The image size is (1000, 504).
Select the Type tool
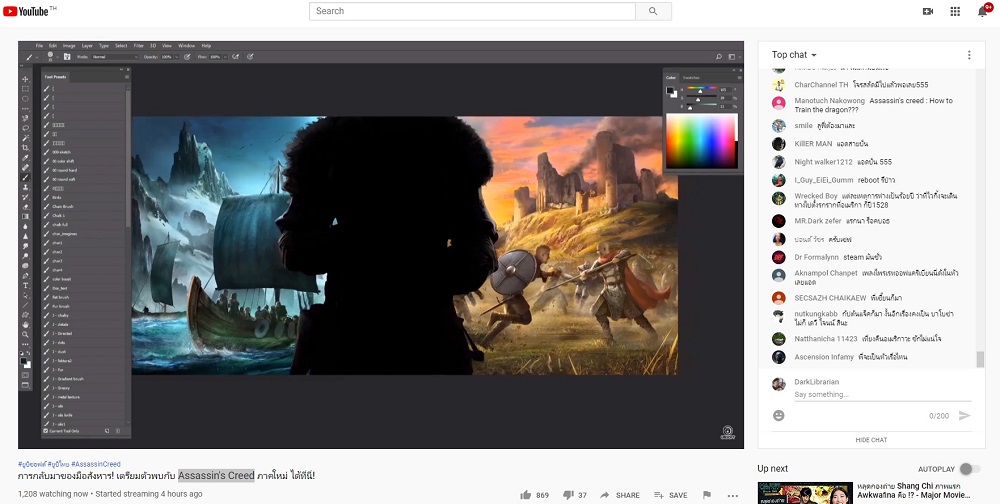(26, 285)
